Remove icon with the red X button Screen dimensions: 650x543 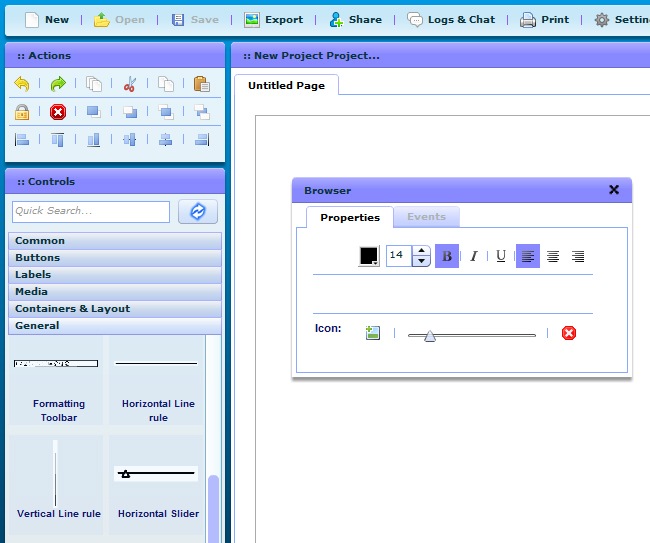[569, 333]
